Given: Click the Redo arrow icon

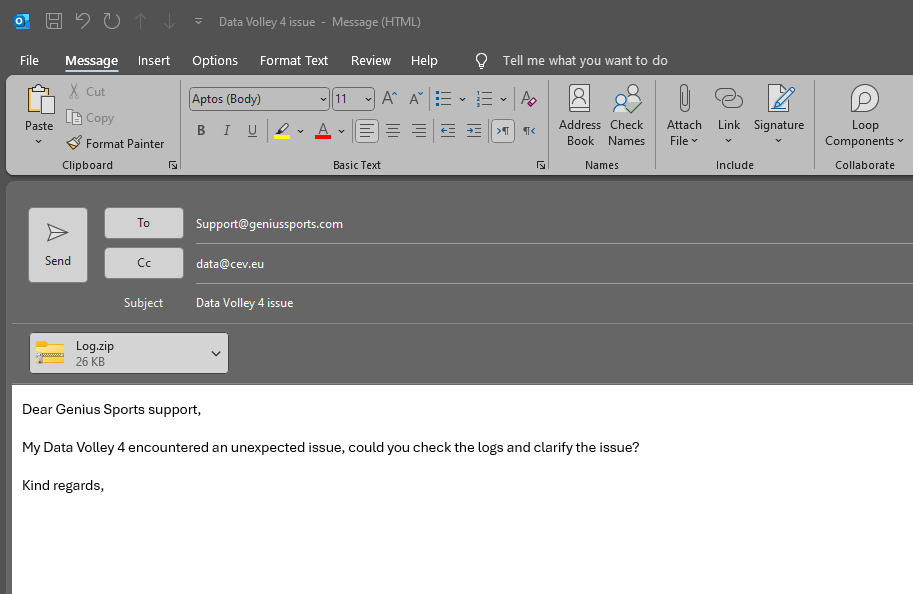Looking at the screenshot, I should pos(111,22).
